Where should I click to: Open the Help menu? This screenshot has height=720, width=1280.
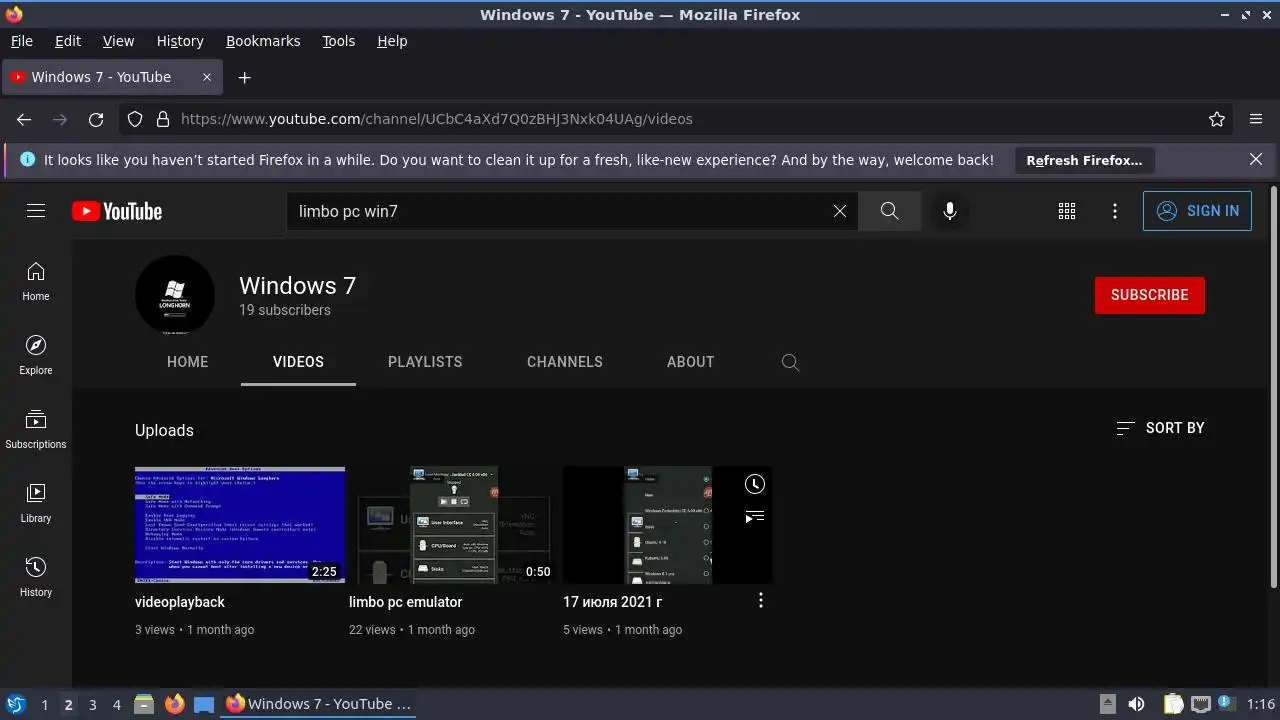coord(392,41)
